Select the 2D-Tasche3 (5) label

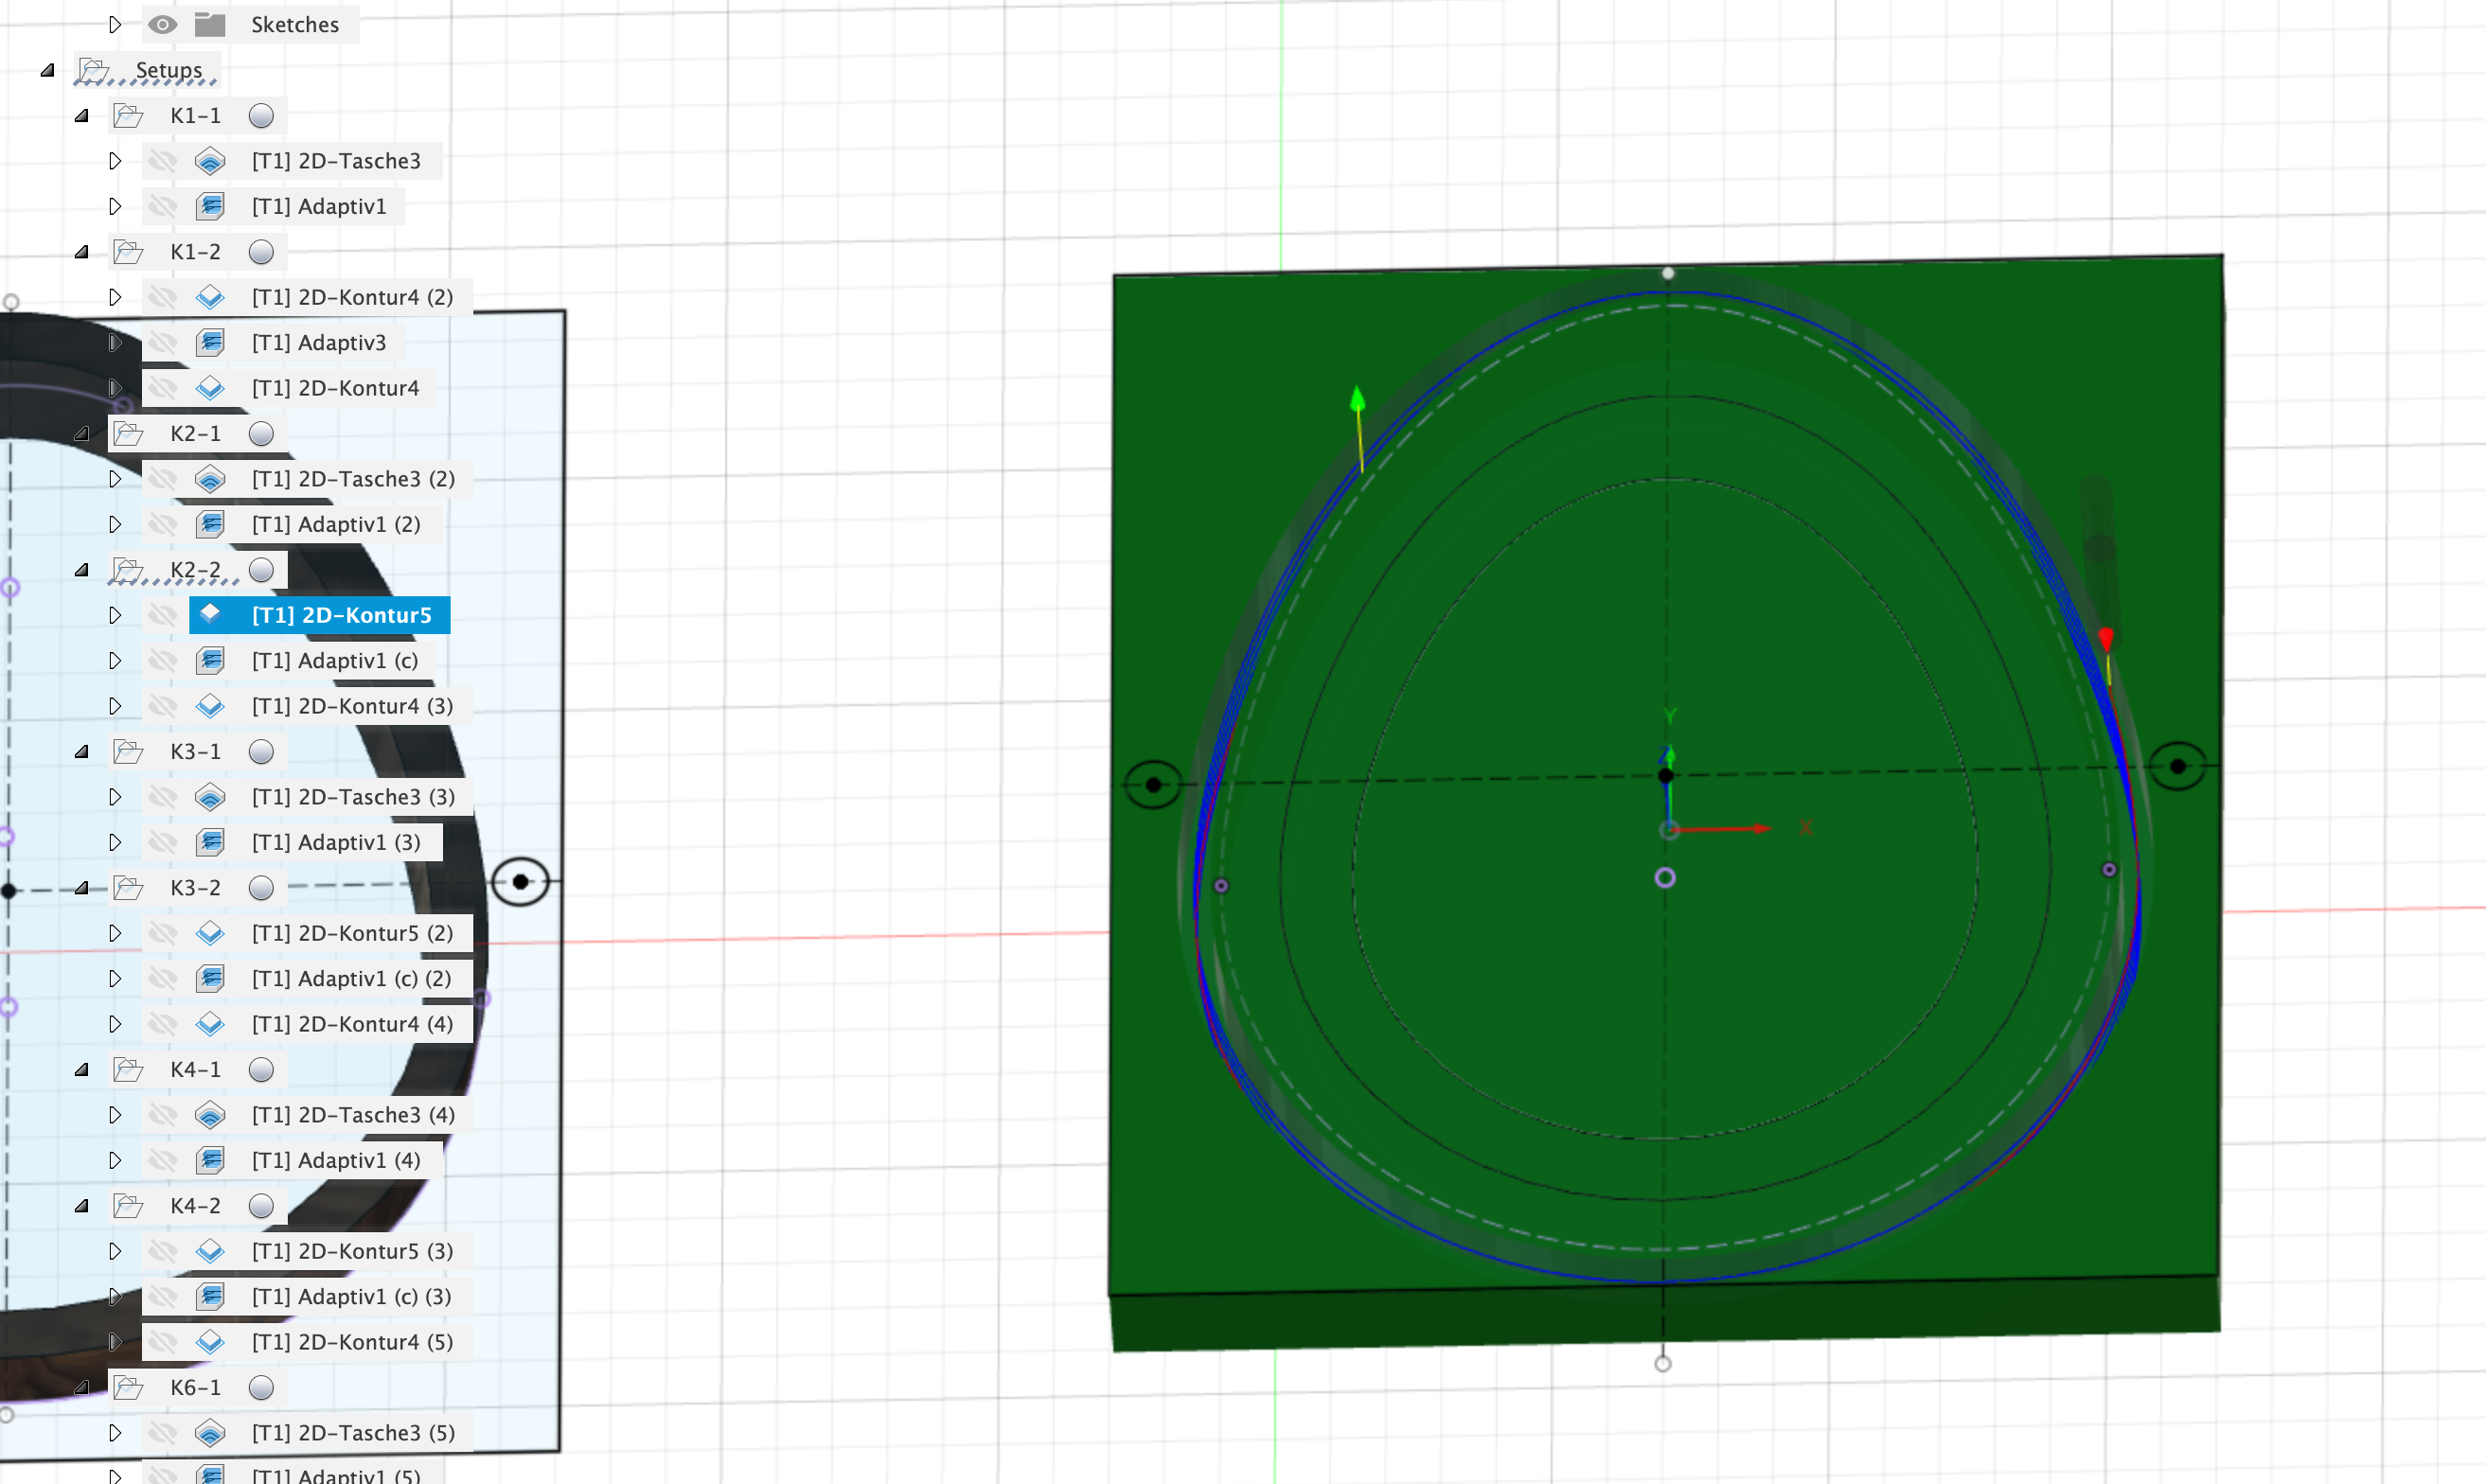pos(352,1432)
